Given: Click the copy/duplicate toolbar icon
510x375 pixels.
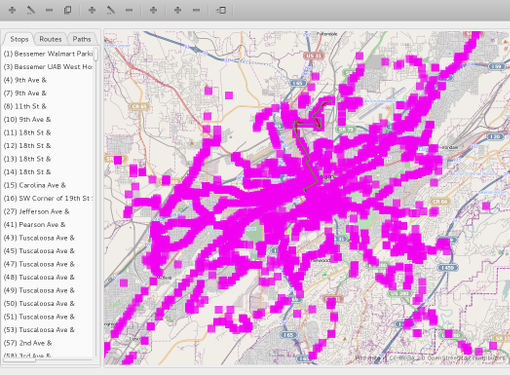Looking at the screenshot, I should 67,10.
